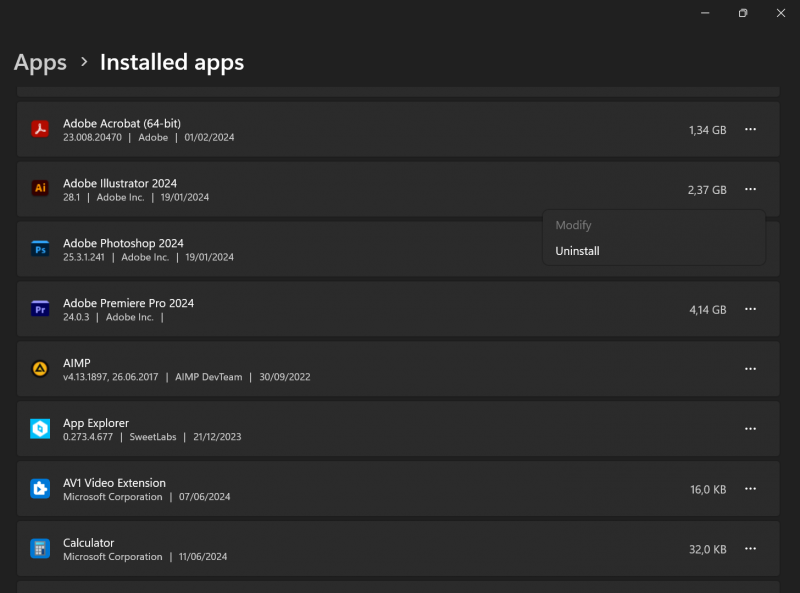Select the Adobe Premiere Pro 2024 row
Image resolution: width=800 pixels, height=593 pixels.
tap(400, 309)
